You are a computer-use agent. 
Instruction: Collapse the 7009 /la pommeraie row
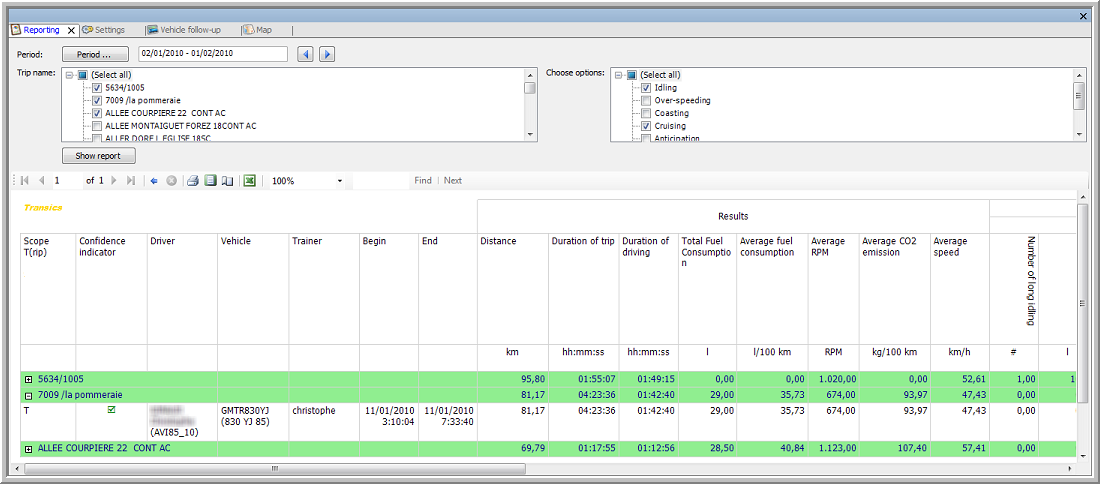[x=28, y=395]
